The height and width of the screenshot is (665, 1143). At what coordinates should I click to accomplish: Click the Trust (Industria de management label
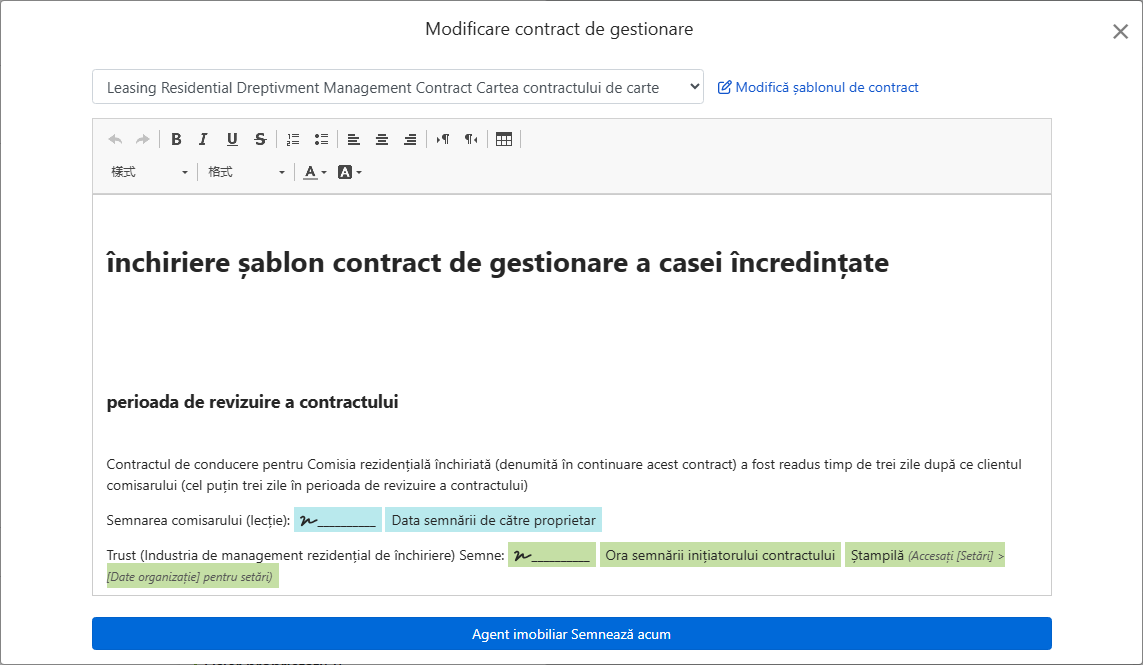[x=305, y=555]
